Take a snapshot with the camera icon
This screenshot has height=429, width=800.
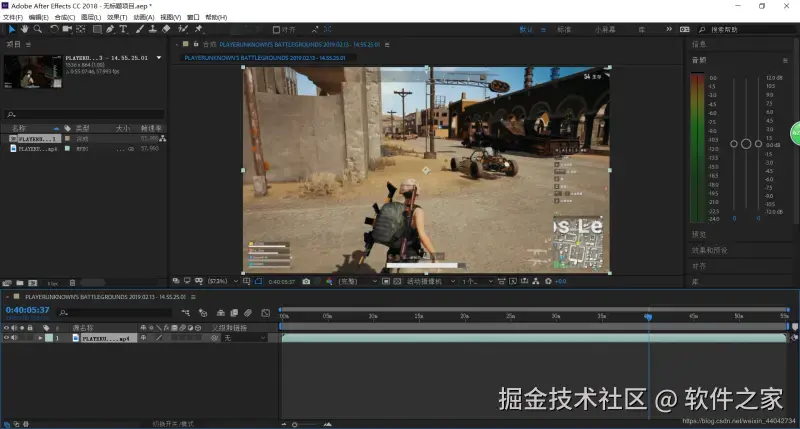pos(306,281)
